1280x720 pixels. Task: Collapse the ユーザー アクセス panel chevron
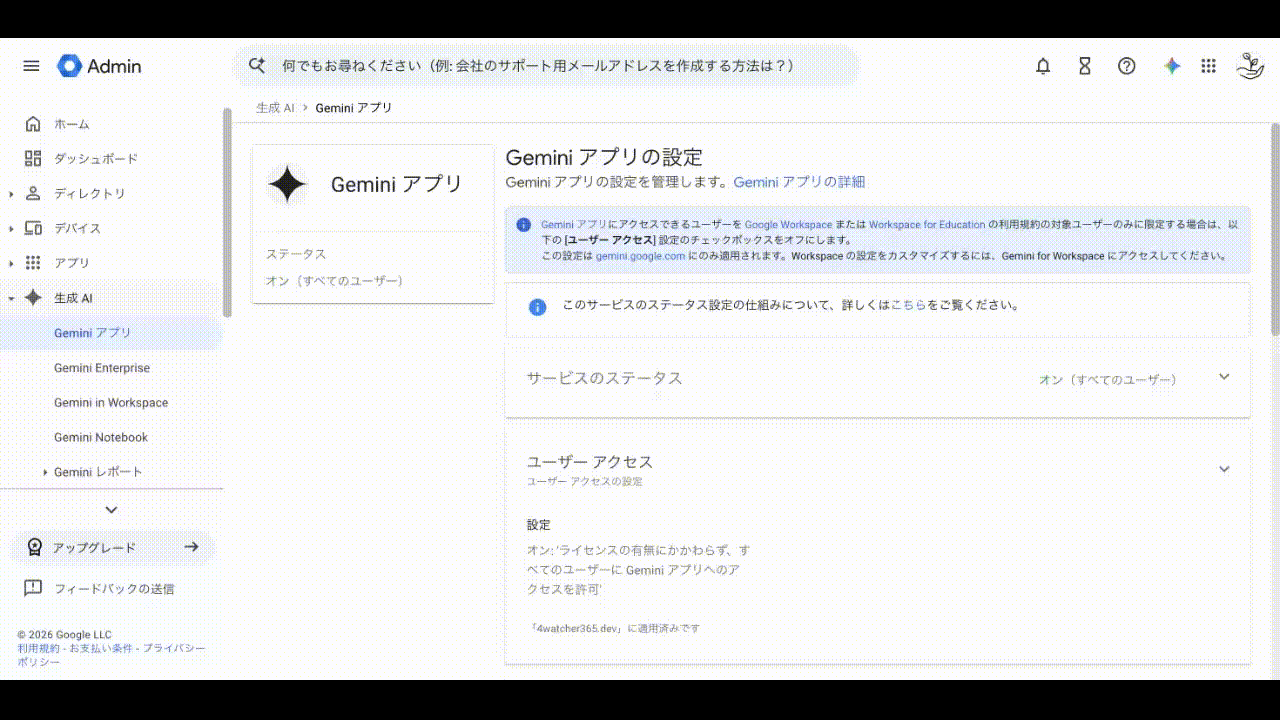pos(1224,469)
